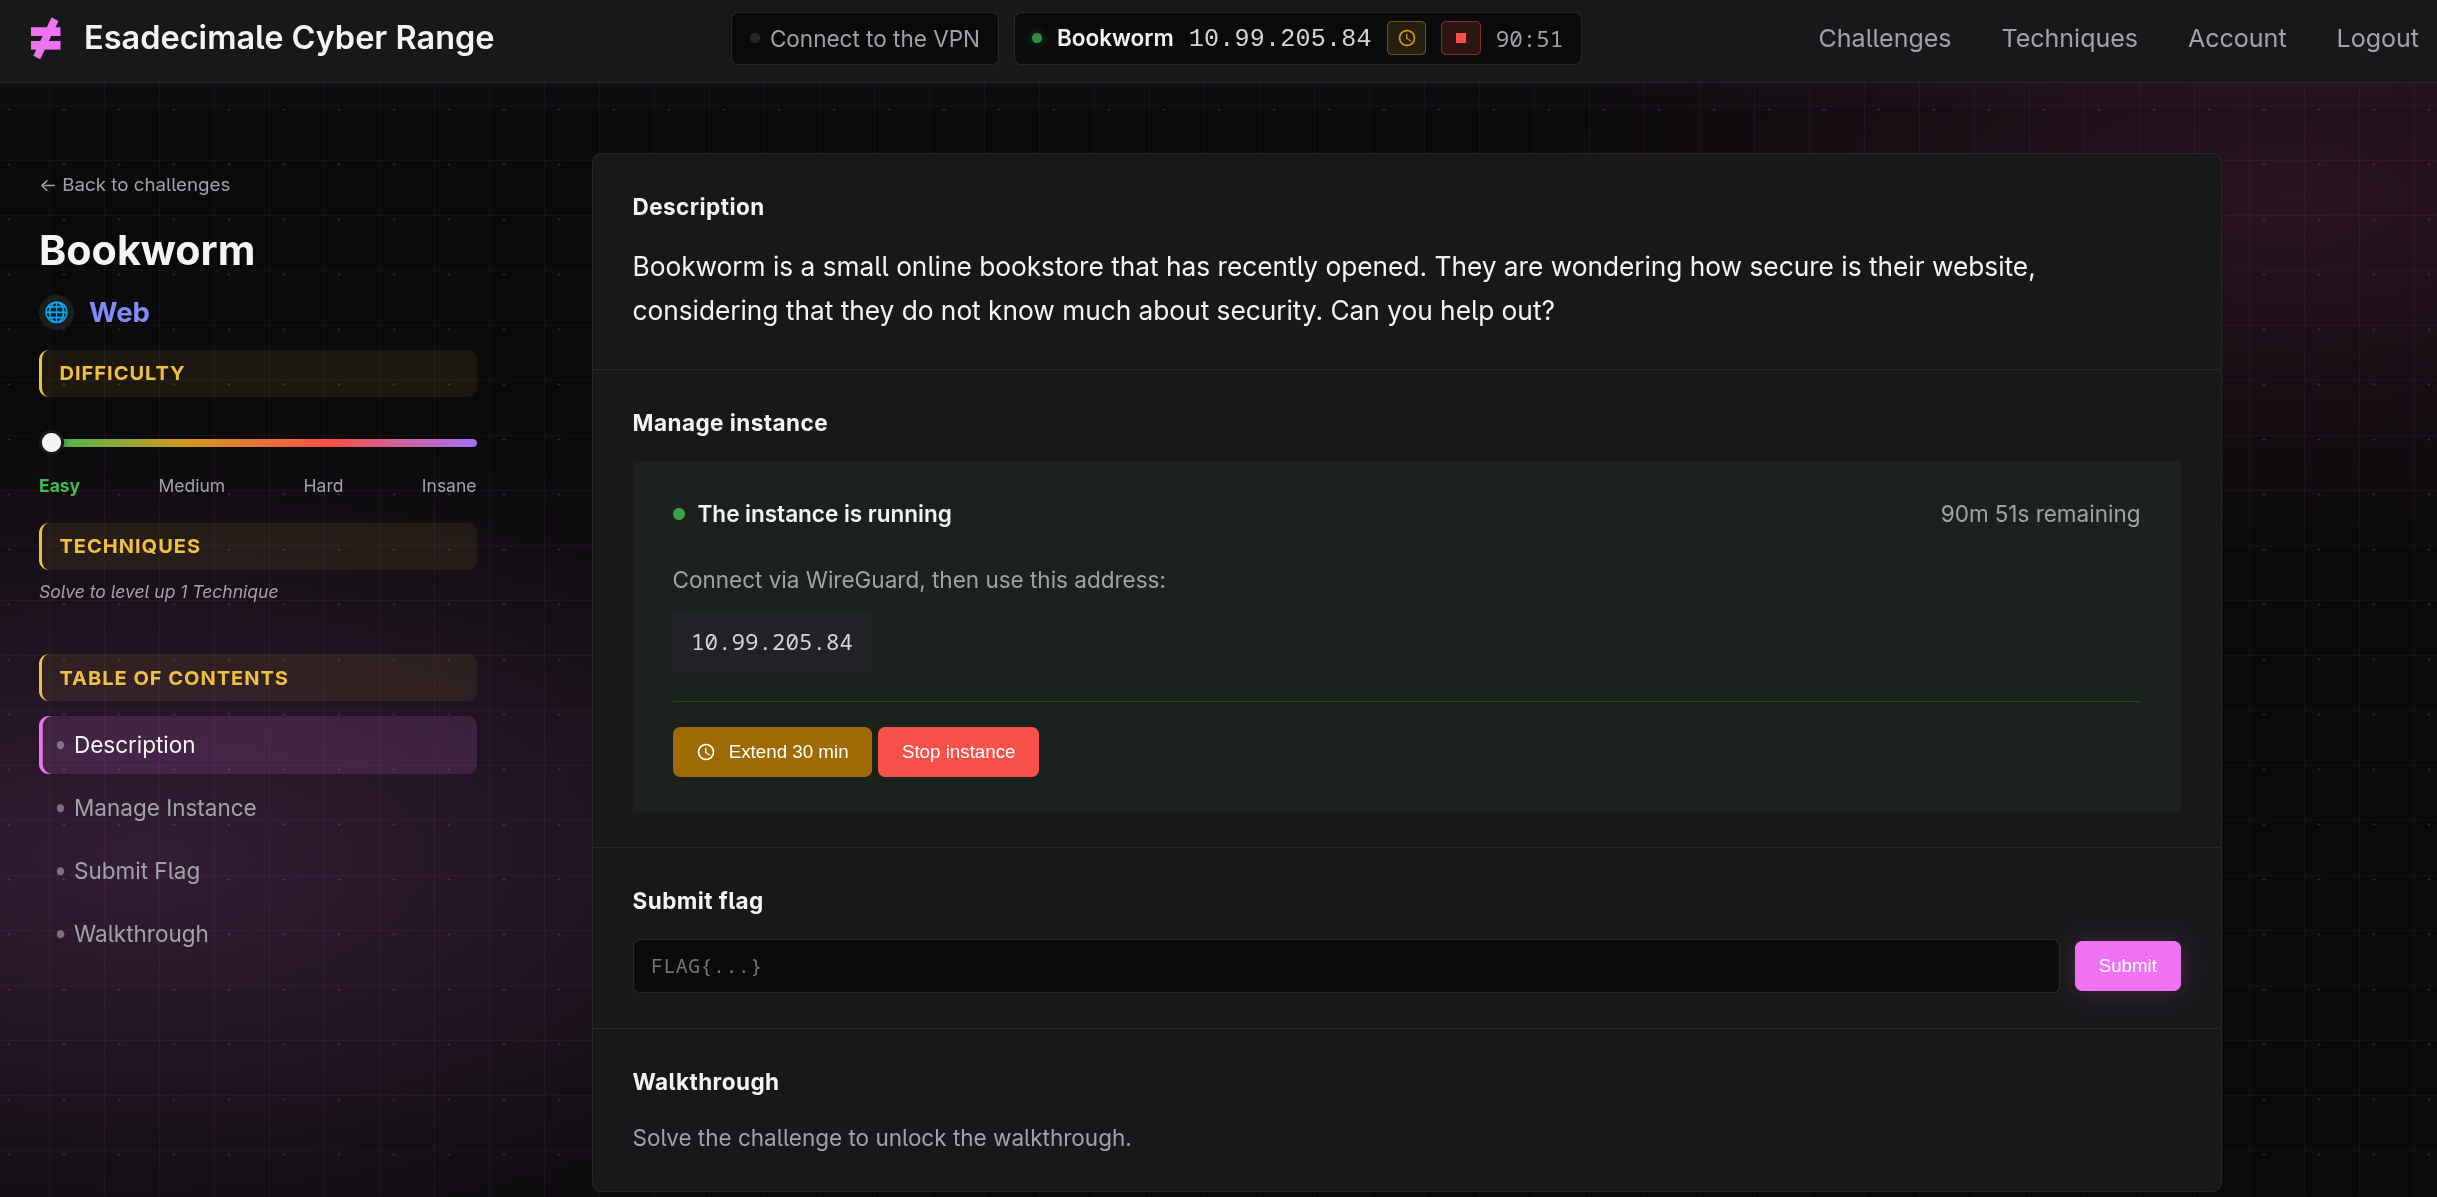The width and height of the screenshot is (2437, 1197).
Task: Click Solve the challenge to unlock text
Action: (881, 1138)
